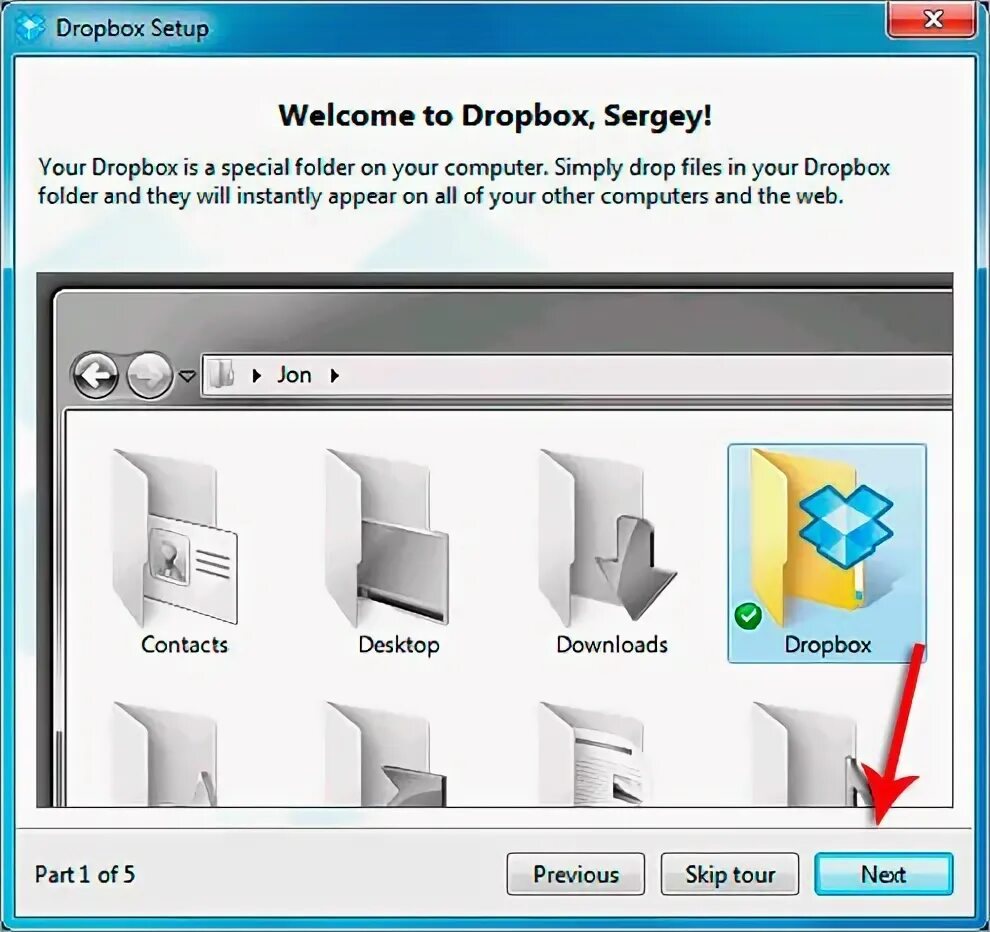Screen dimensions: 990x932
Task: Expand the arrow before Jon
Action: (256, 376)
